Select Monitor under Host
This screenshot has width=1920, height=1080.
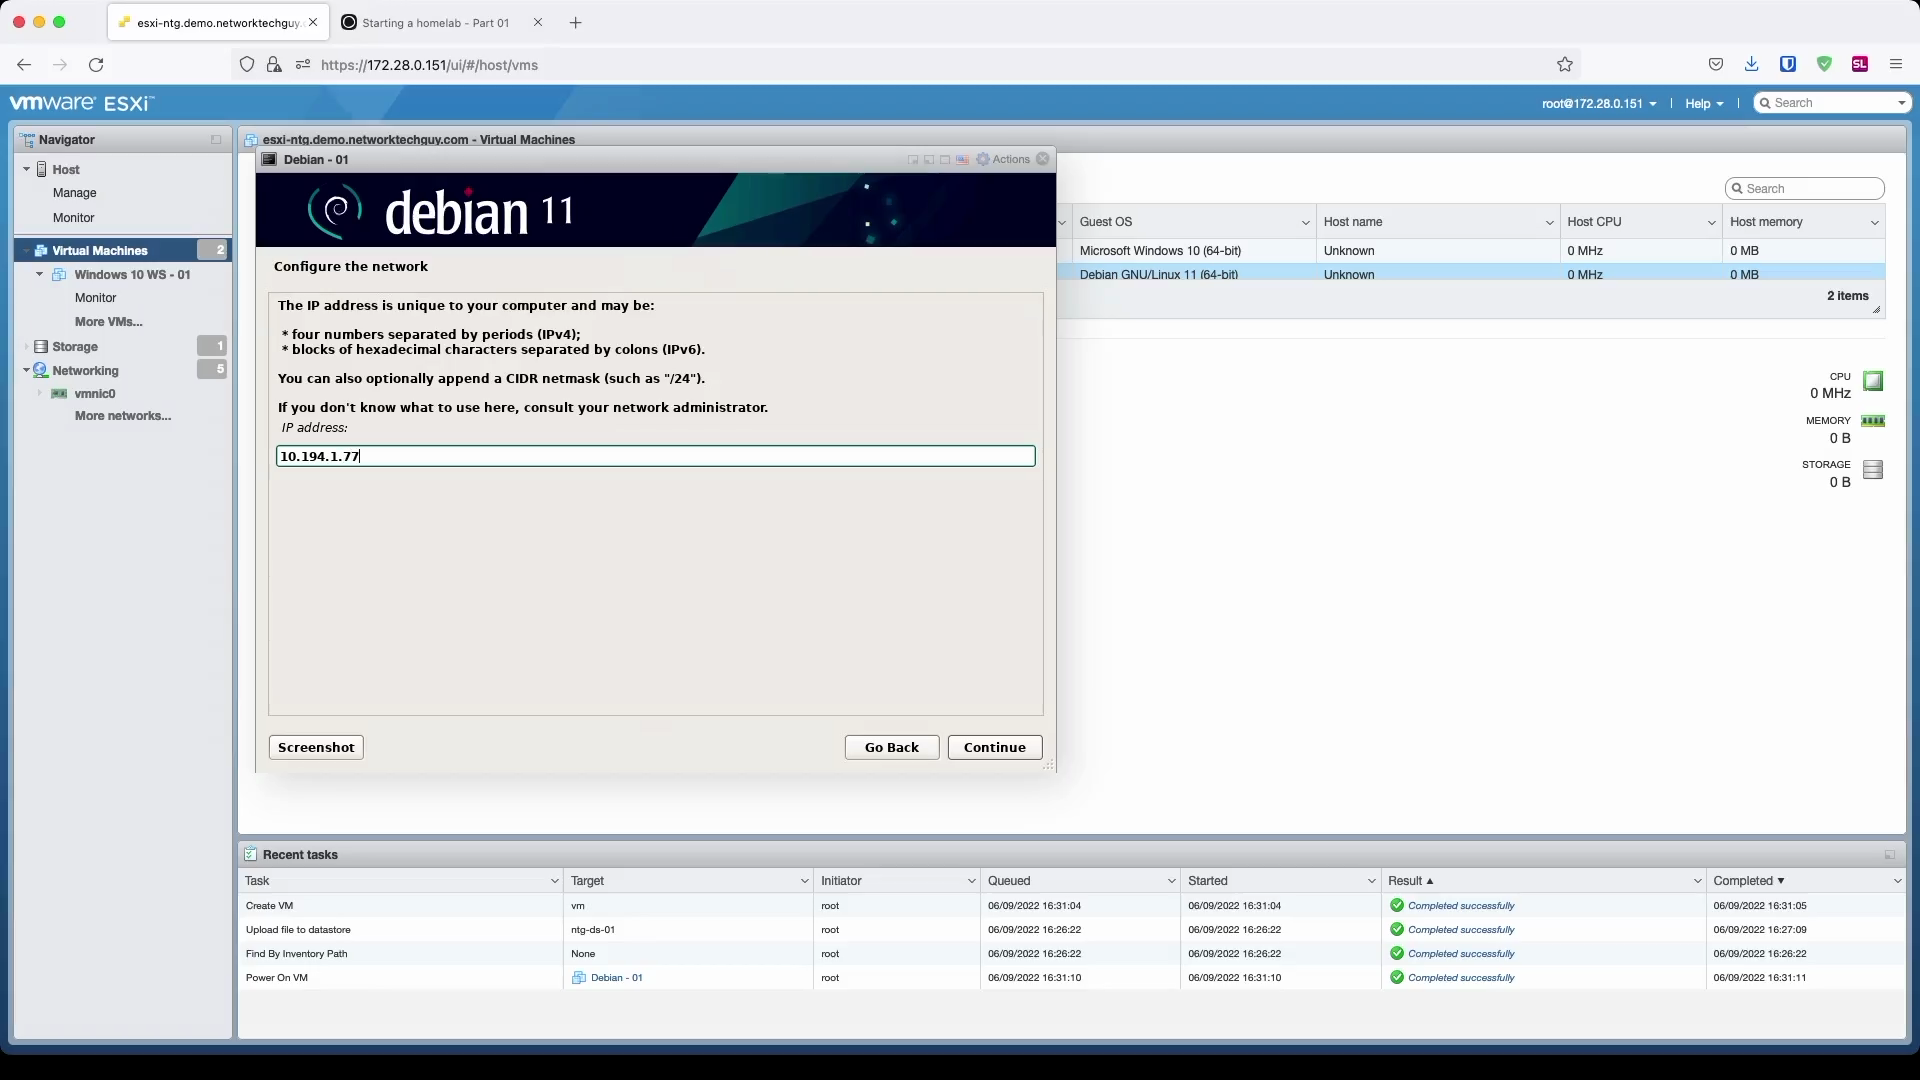[74, 218]
